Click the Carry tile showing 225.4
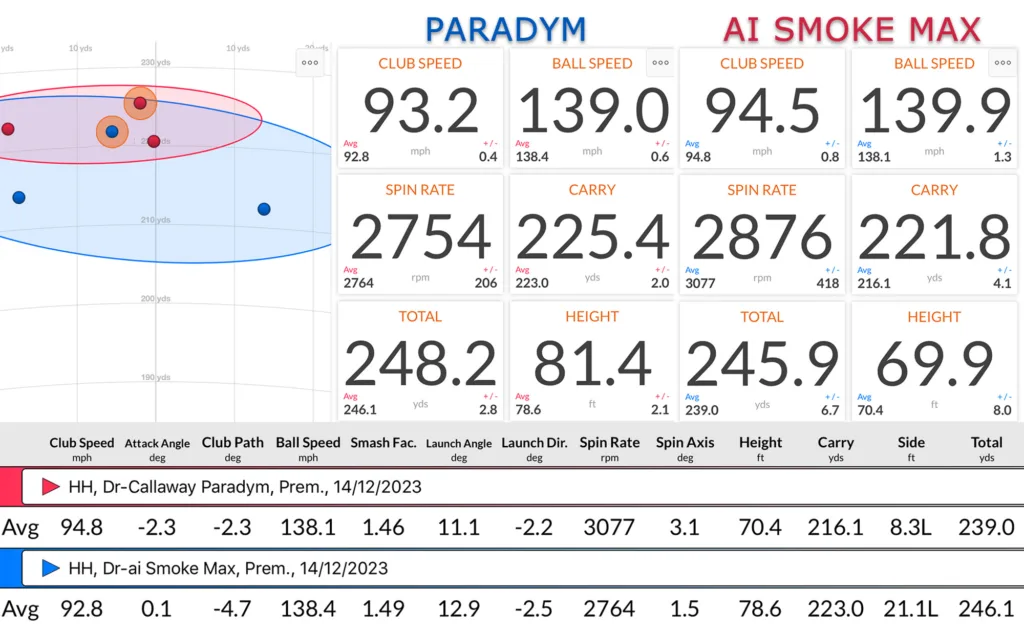This screenshot has width=1024, height=632. point(592,236)
